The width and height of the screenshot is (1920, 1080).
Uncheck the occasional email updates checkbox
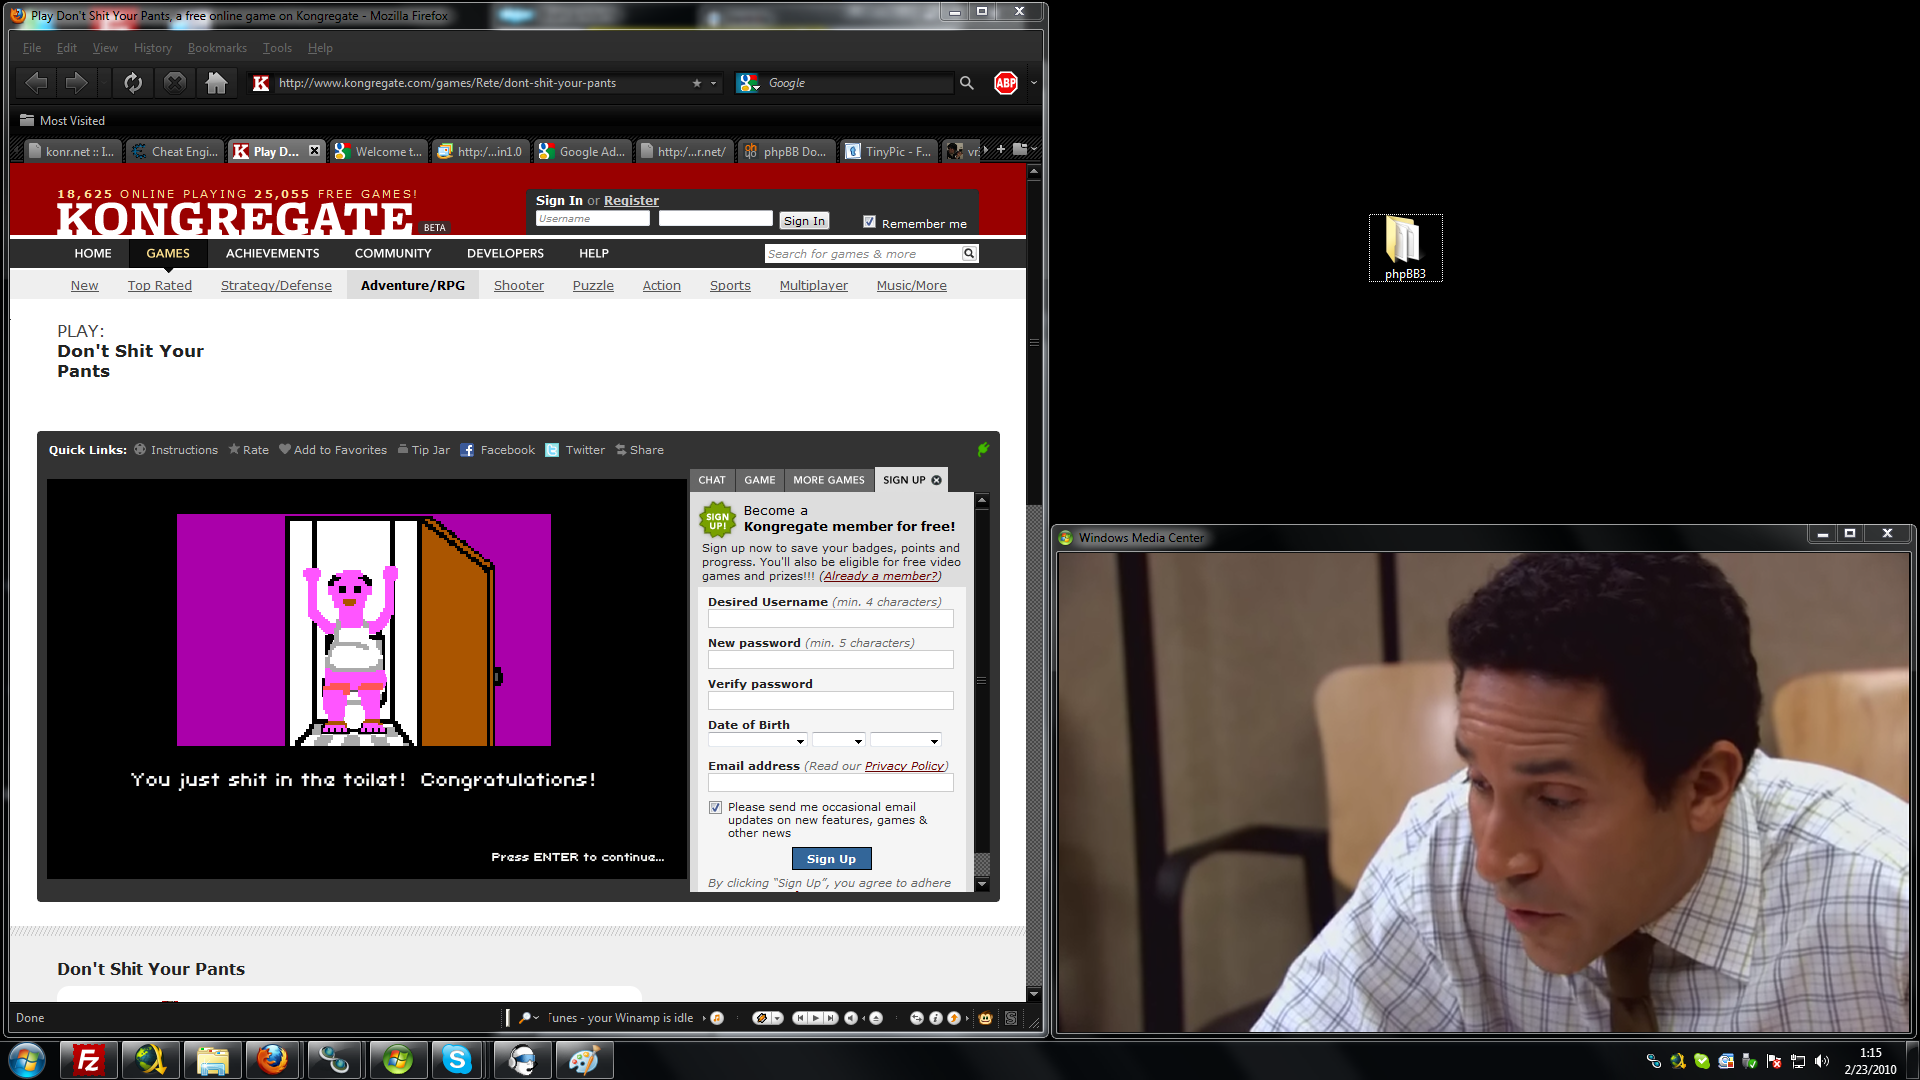point(715,807)
